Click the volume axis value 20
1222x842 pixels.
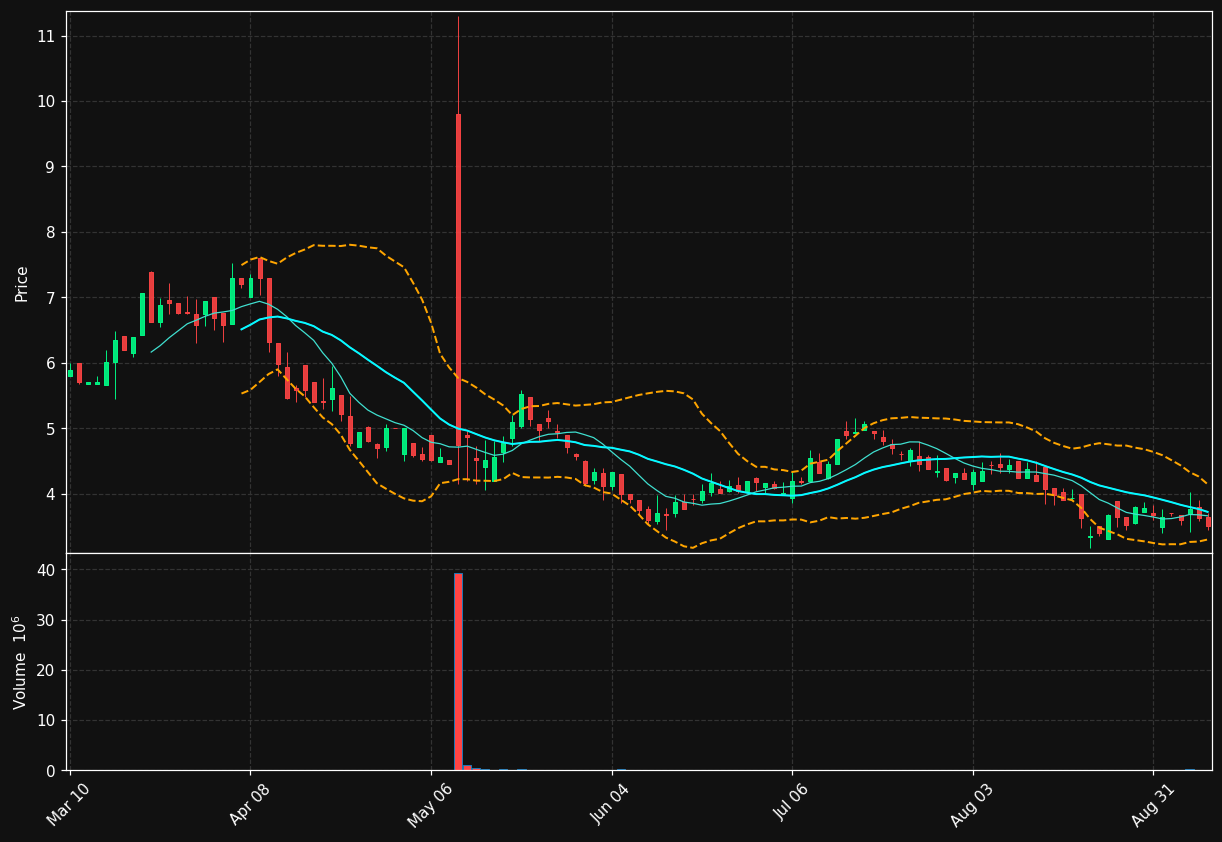[46, 670]
